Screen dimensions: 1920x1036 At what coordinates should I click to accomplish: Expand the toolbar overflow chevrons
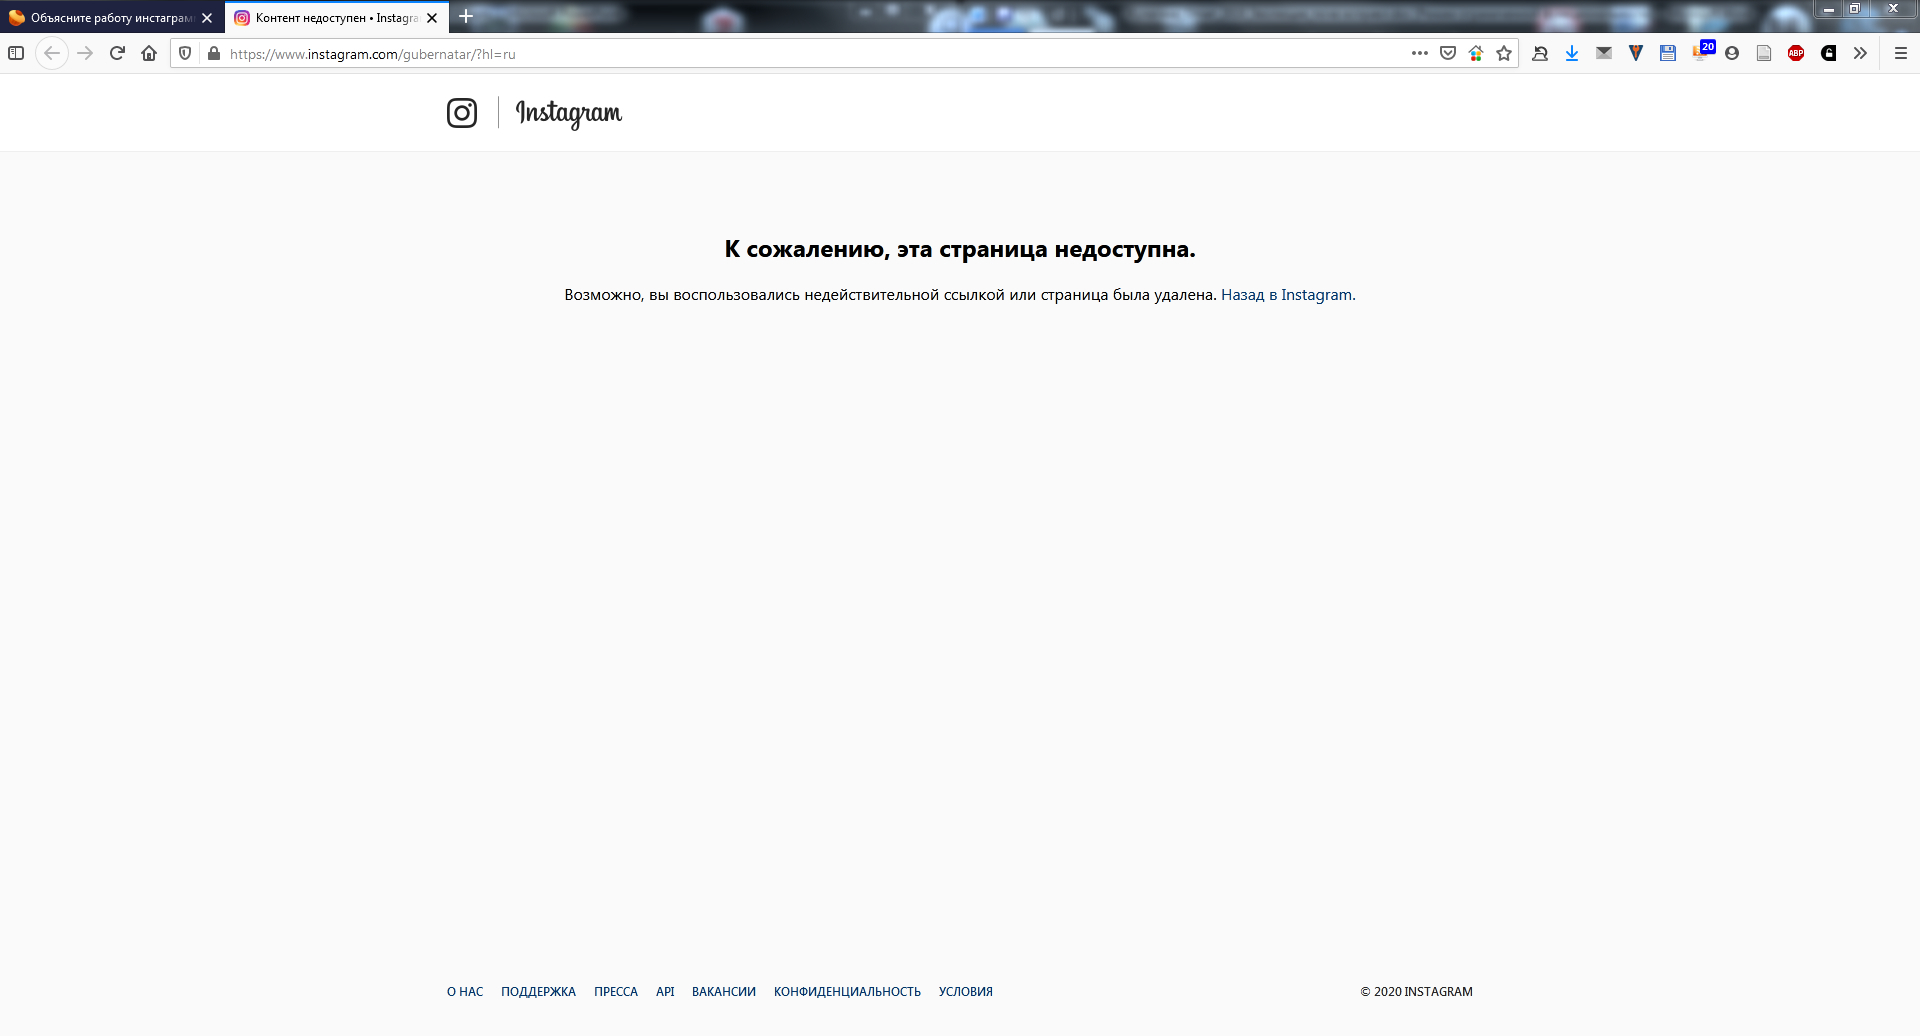(x=1860, y=53)
